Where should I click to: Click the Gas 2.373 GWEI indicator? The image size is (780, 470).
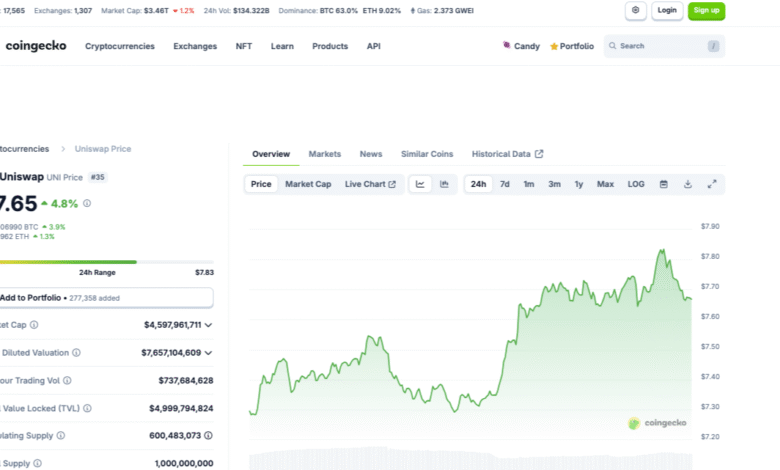(x=442, y=10)
